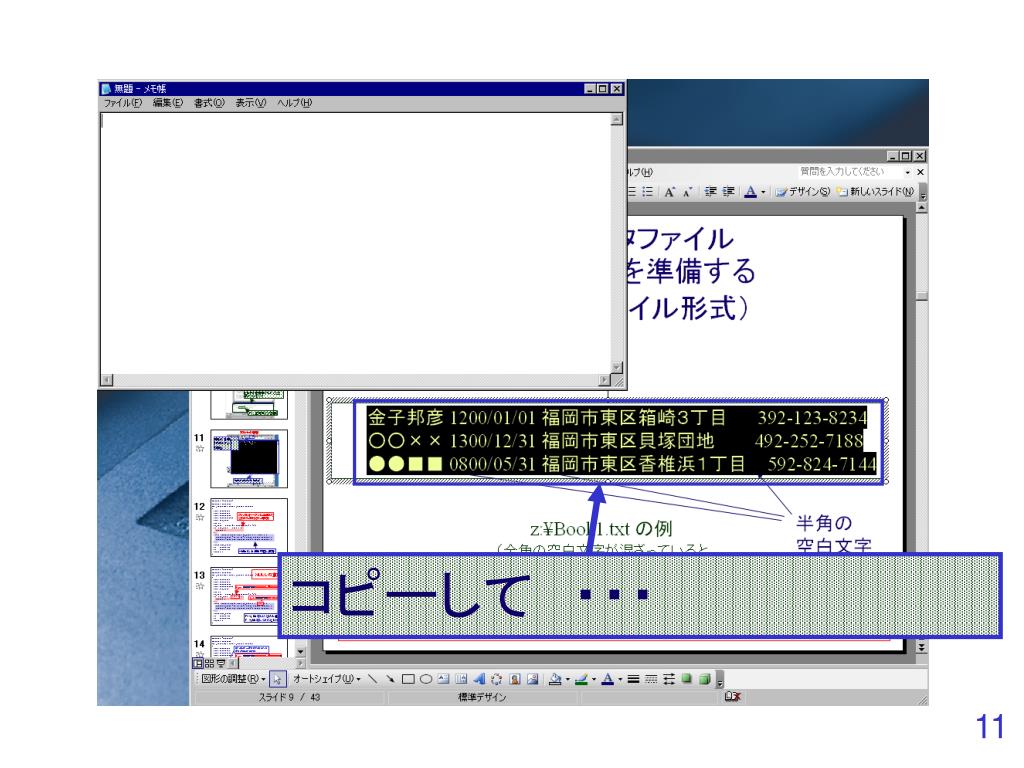Viewport: 1024px width, 768px height.
Task: Apply the fill color paint bucket
Action: pos(554,679)
